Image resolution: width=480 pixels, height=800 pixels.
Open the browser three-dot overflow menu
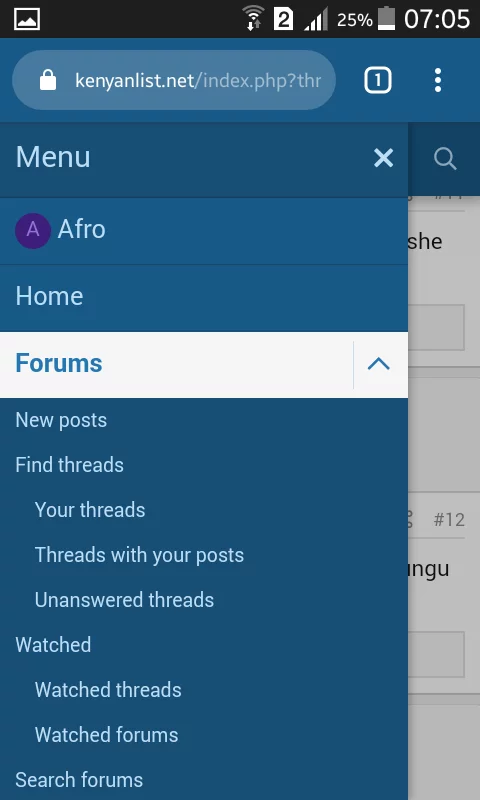tap(437, 80)
